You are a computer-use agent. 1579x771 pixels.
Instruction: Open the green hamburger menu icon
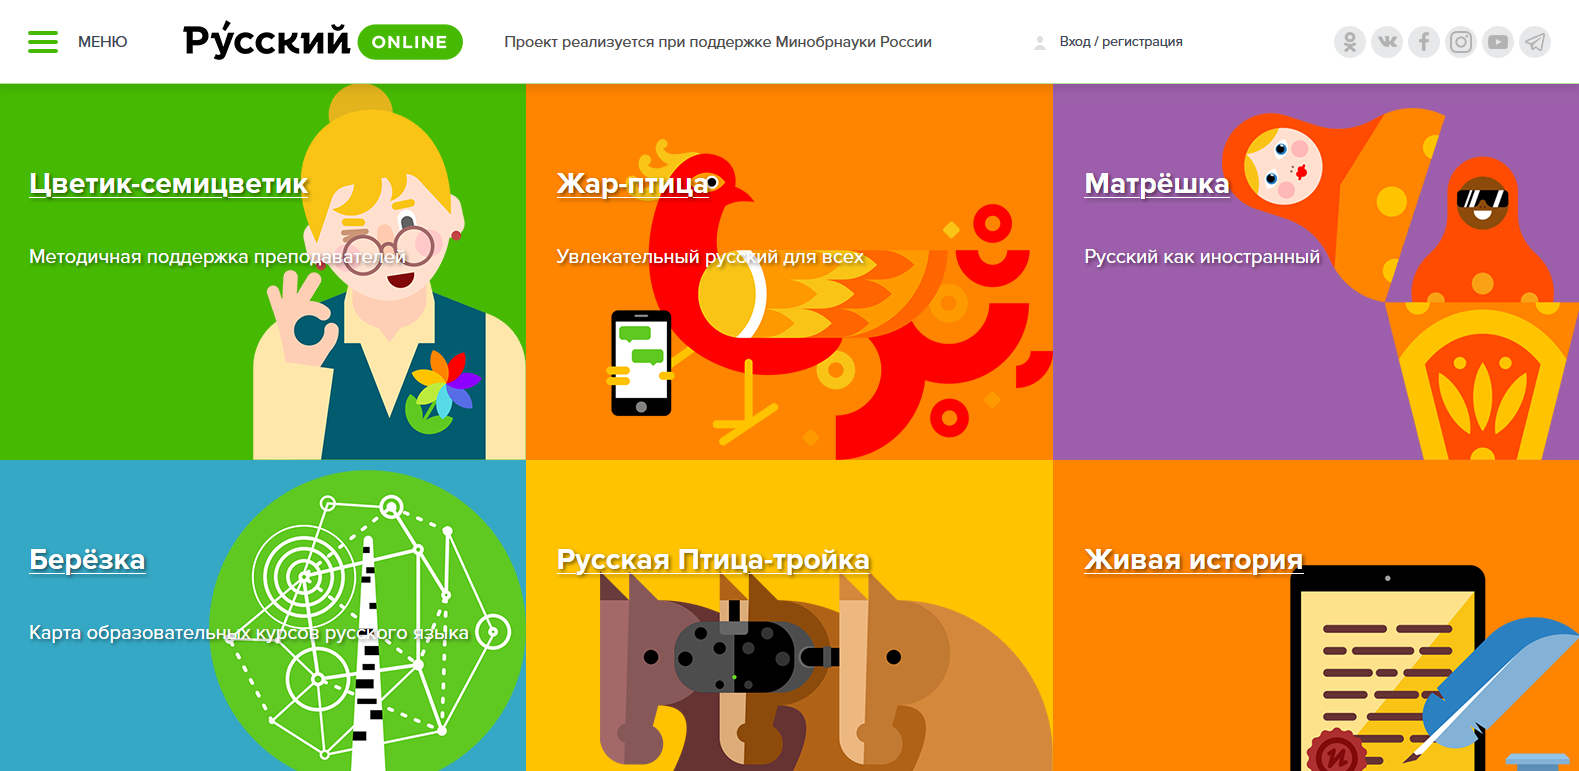[x=43, y=42]
